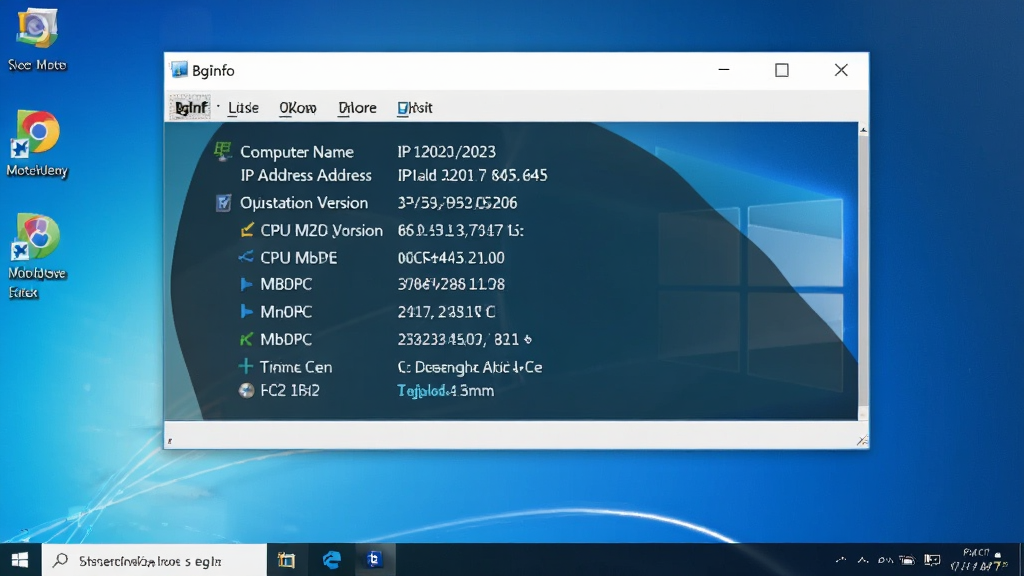
Task: Toggle the checkbox beside Ouistation Version
Action: pyautogui.click(x=223, y=202)
